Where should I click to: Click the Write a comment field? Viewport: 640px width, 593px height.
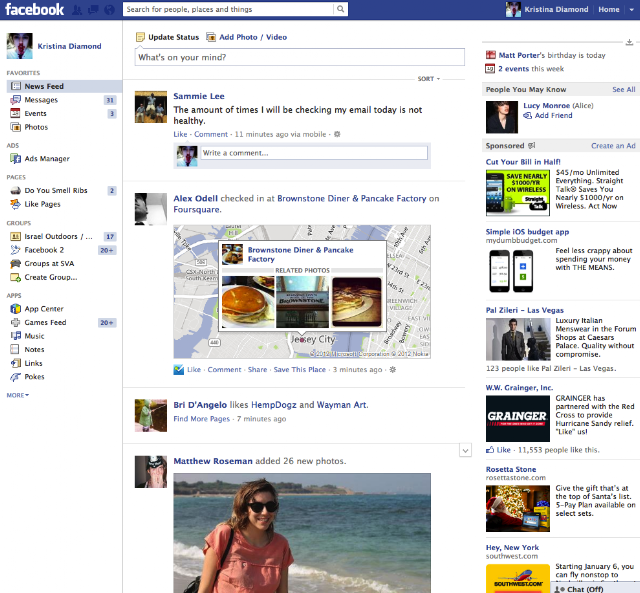pyautogui.click(x=314, y=153)
